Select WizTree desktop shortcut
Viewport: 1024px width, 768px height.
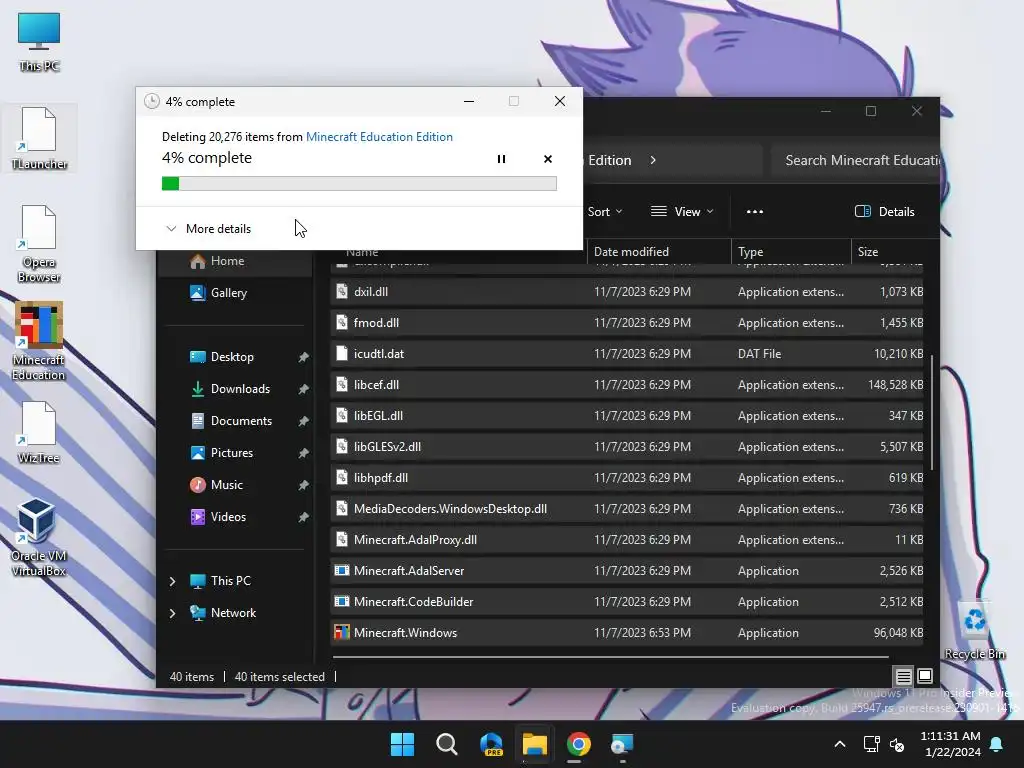(x=39, y=432)
